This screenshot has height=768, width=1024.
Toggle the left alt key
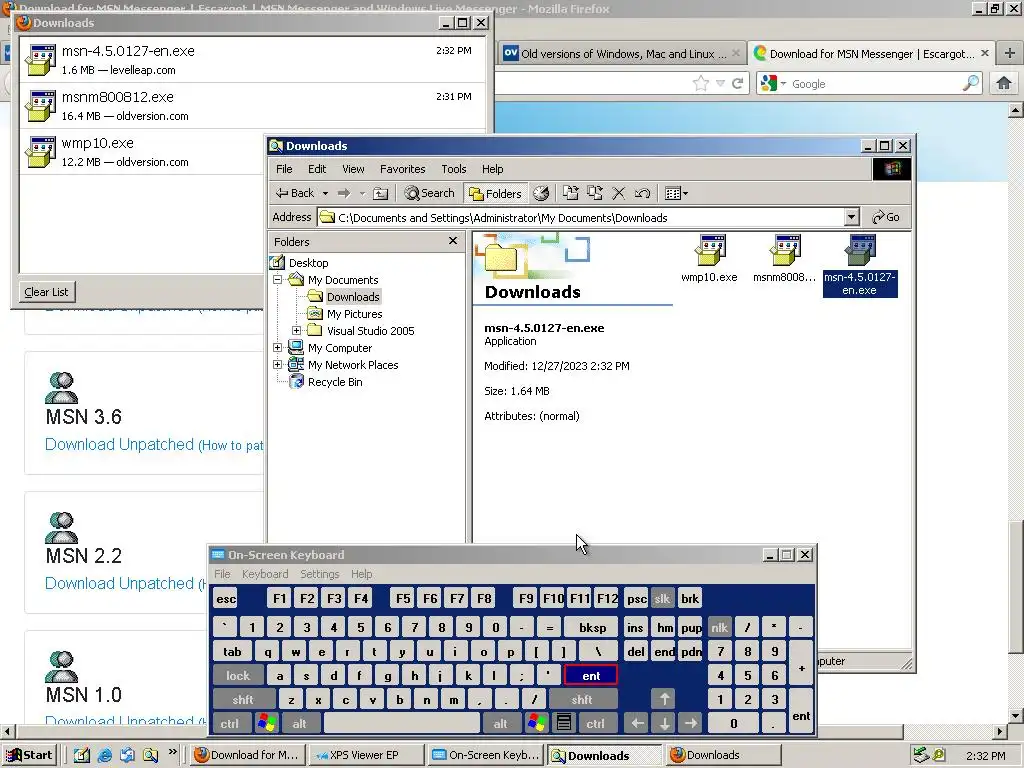coord(300,724)
